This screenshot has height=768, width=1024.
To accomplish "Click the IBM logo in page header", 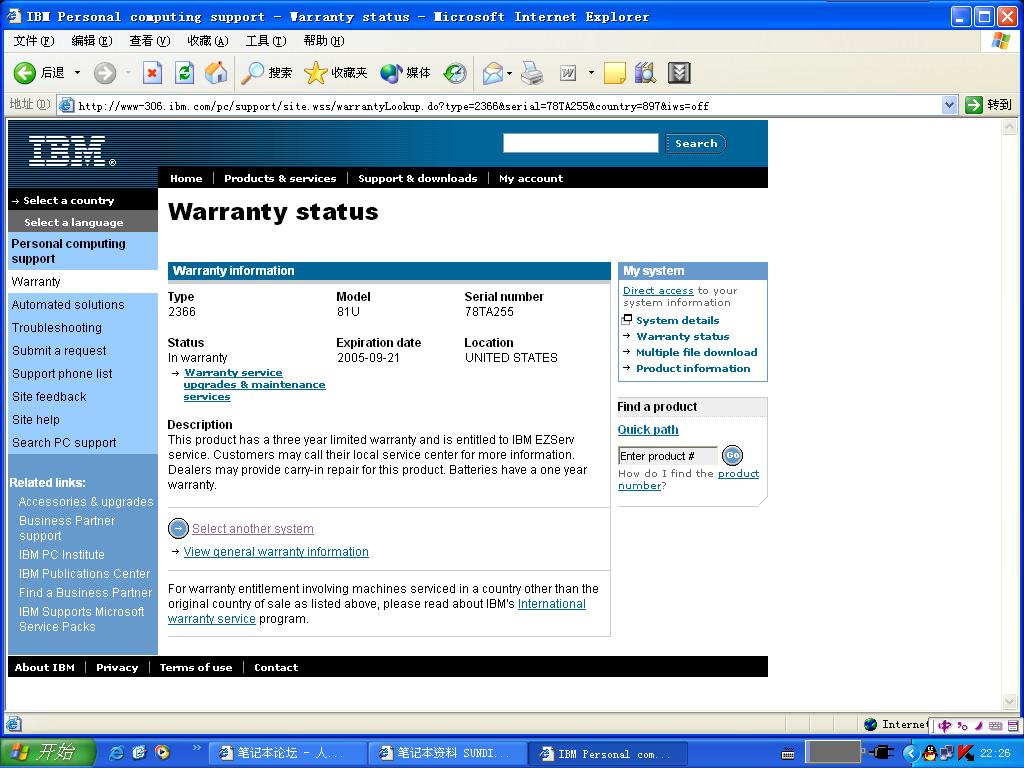I will coord(72,151).
